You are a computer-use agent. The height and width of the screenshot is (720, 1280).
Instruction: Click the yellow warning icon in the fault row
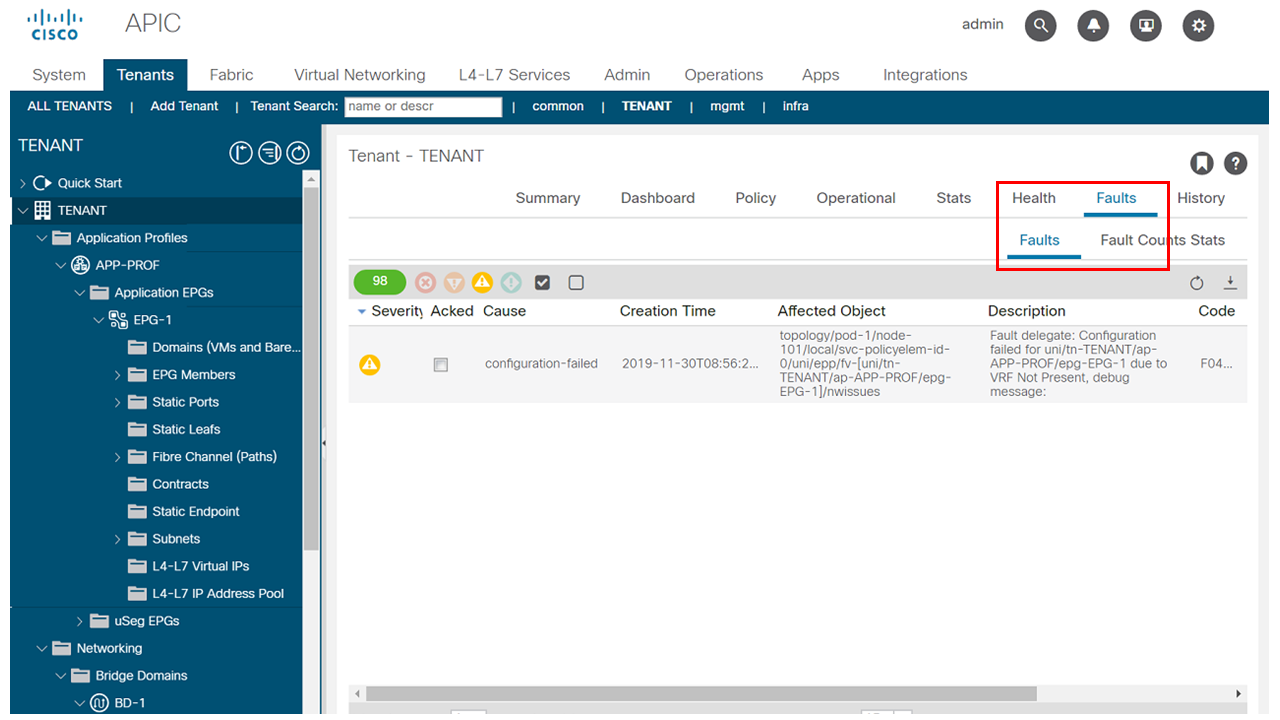(x=370, y=364)
